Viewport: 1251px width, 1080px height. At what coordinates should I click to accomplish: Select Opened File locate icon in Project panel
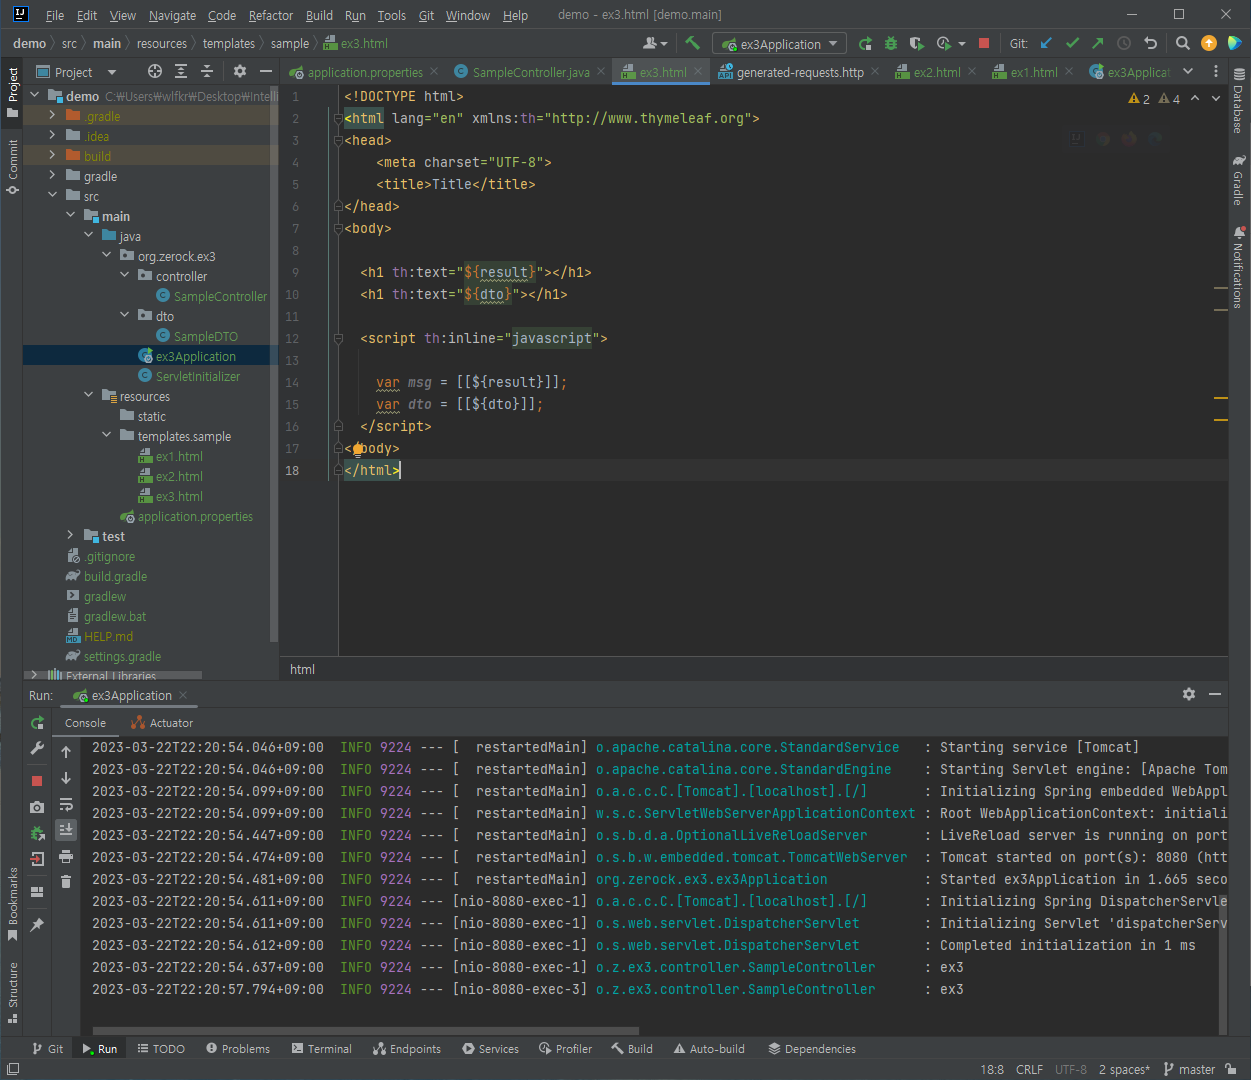(154, 71)
